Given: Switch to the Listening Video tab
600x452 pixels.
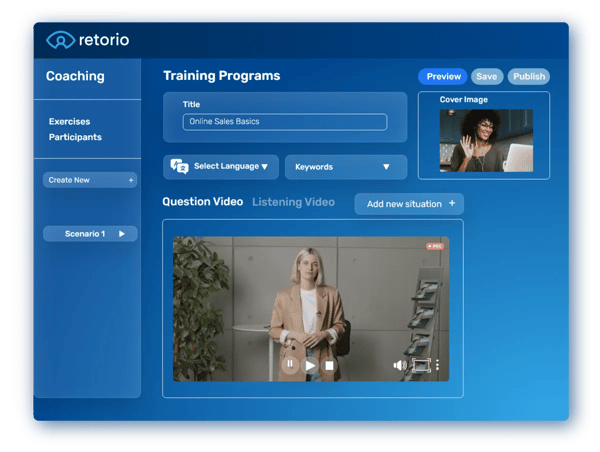Looking at the screenshot, I should pos(293,202).
